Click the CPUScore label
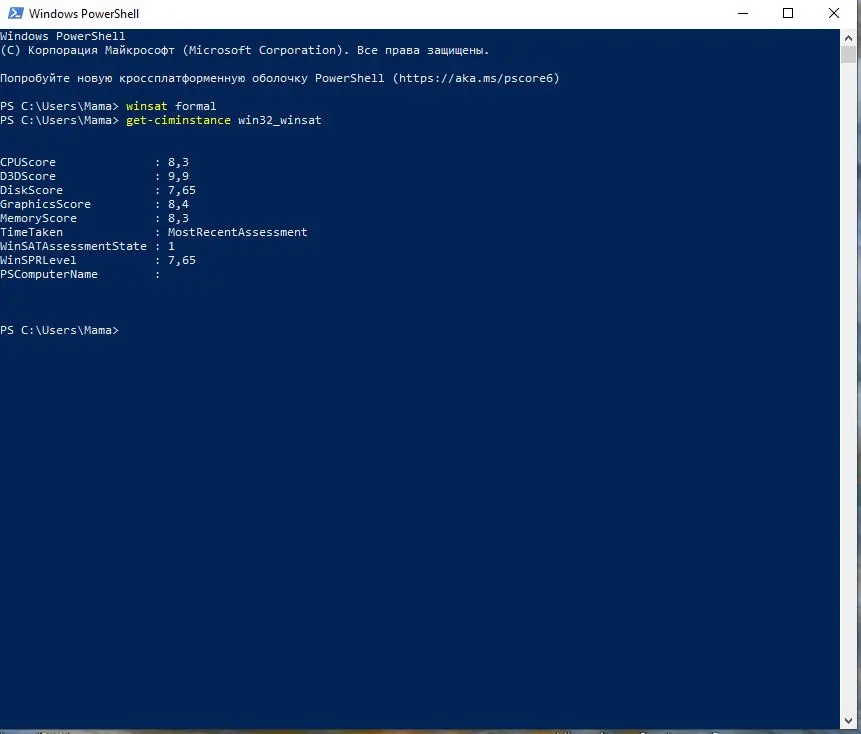The image size is (861, 734). click(x=28, y=162)
